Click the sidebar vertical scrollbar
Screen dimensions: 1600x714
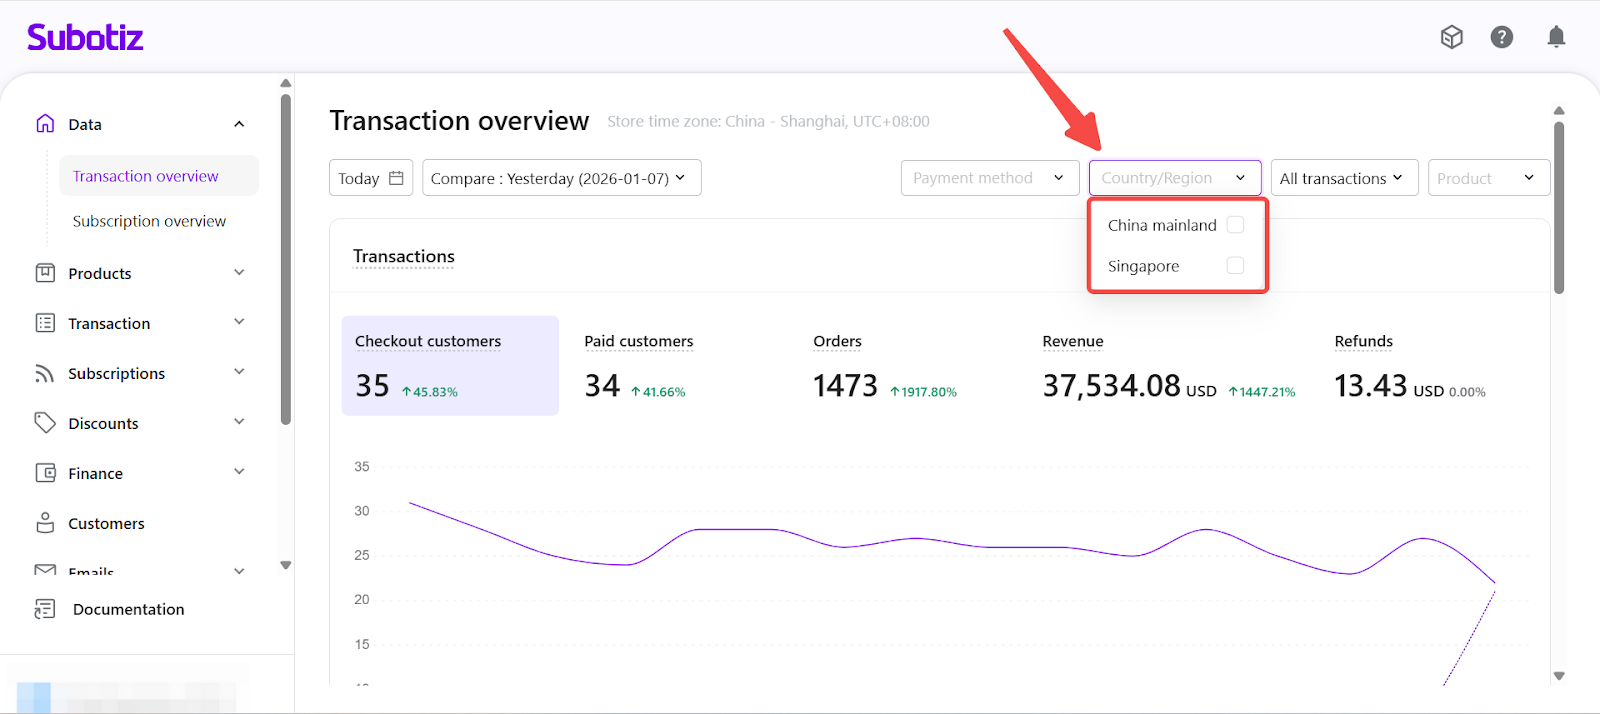coord(286,260)
